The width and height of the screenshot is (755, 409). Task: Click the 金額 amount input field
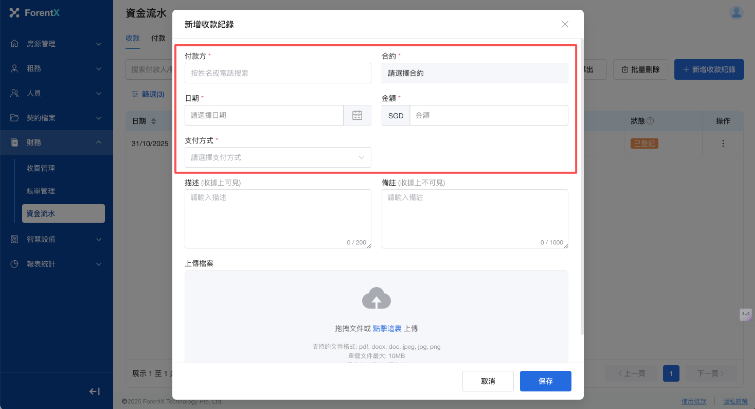(488, 116)
